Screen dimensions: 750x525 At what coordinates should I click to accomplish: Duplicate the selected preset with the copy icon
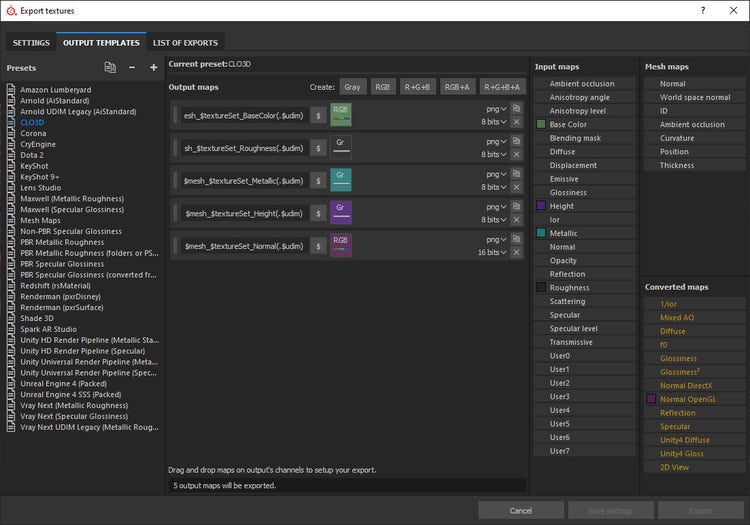tap(110, 68)
